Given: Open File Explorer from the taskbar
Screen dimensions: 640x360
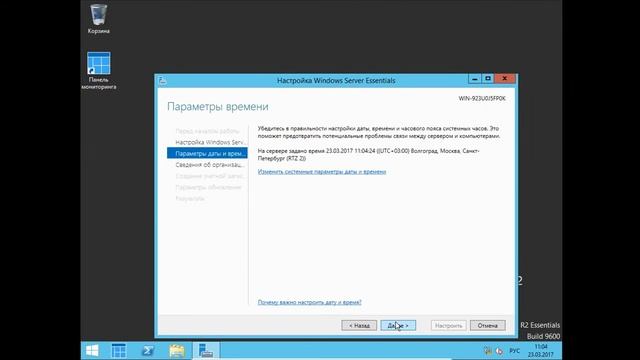Looking at the screenshot, I should [177, 351].
